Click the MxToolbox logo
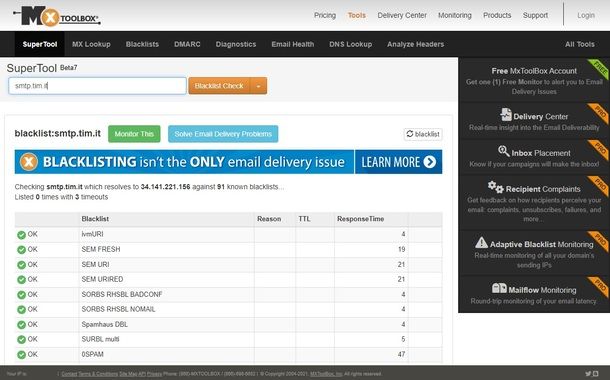Viewport: 610px width, 380px height. point(57,17)
